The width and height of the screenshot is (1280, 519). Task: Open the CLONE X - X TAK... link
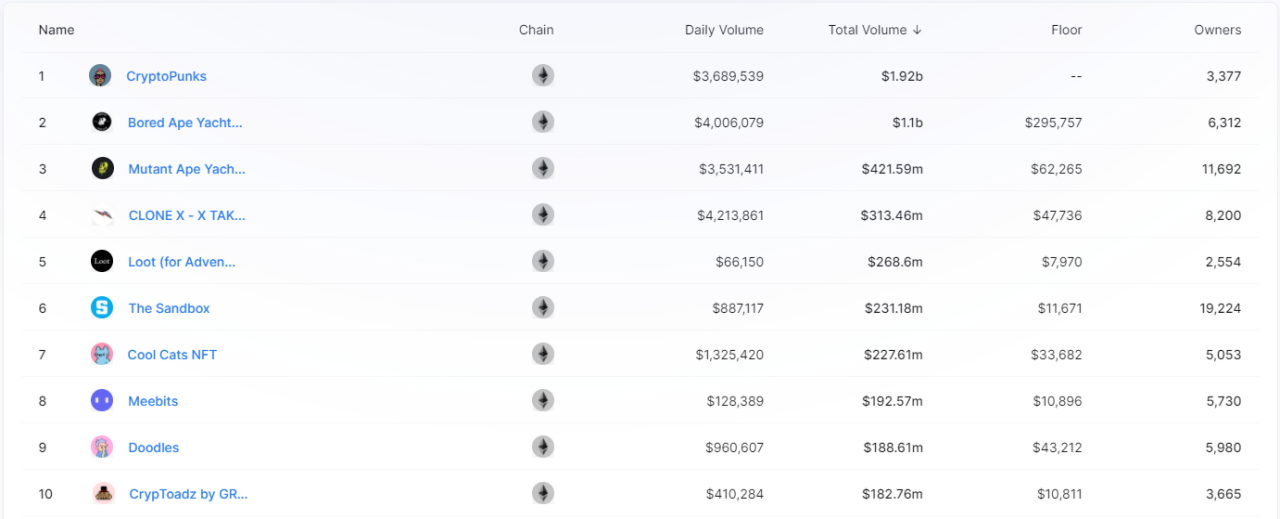click(x=187, y=215)
